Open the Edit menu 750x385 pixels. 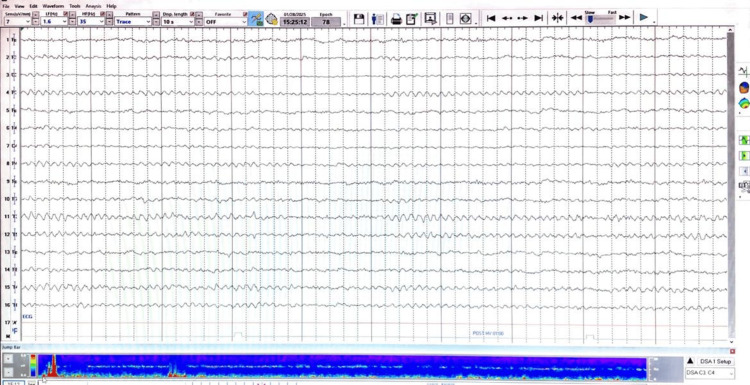[x=33, y=6]
